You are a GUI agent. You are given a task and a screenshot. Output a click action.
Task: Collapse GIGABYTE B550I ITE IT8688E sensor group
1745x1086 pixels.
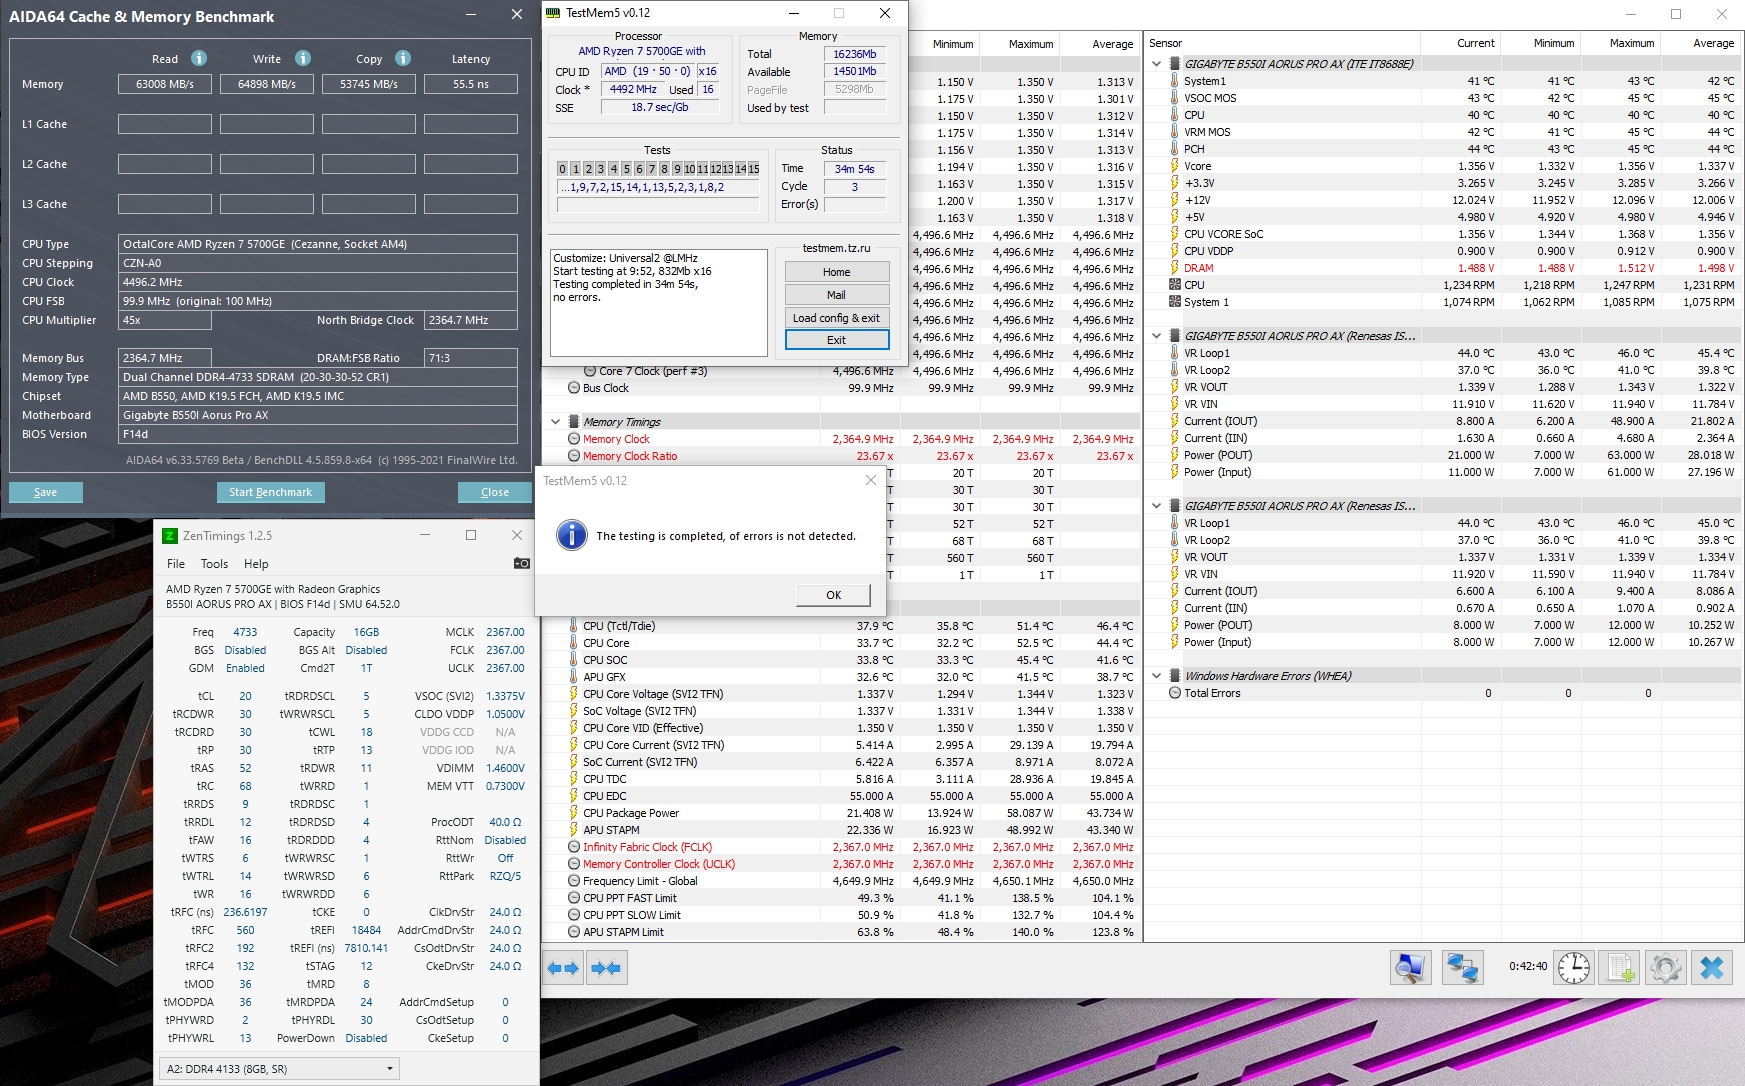1157,63
